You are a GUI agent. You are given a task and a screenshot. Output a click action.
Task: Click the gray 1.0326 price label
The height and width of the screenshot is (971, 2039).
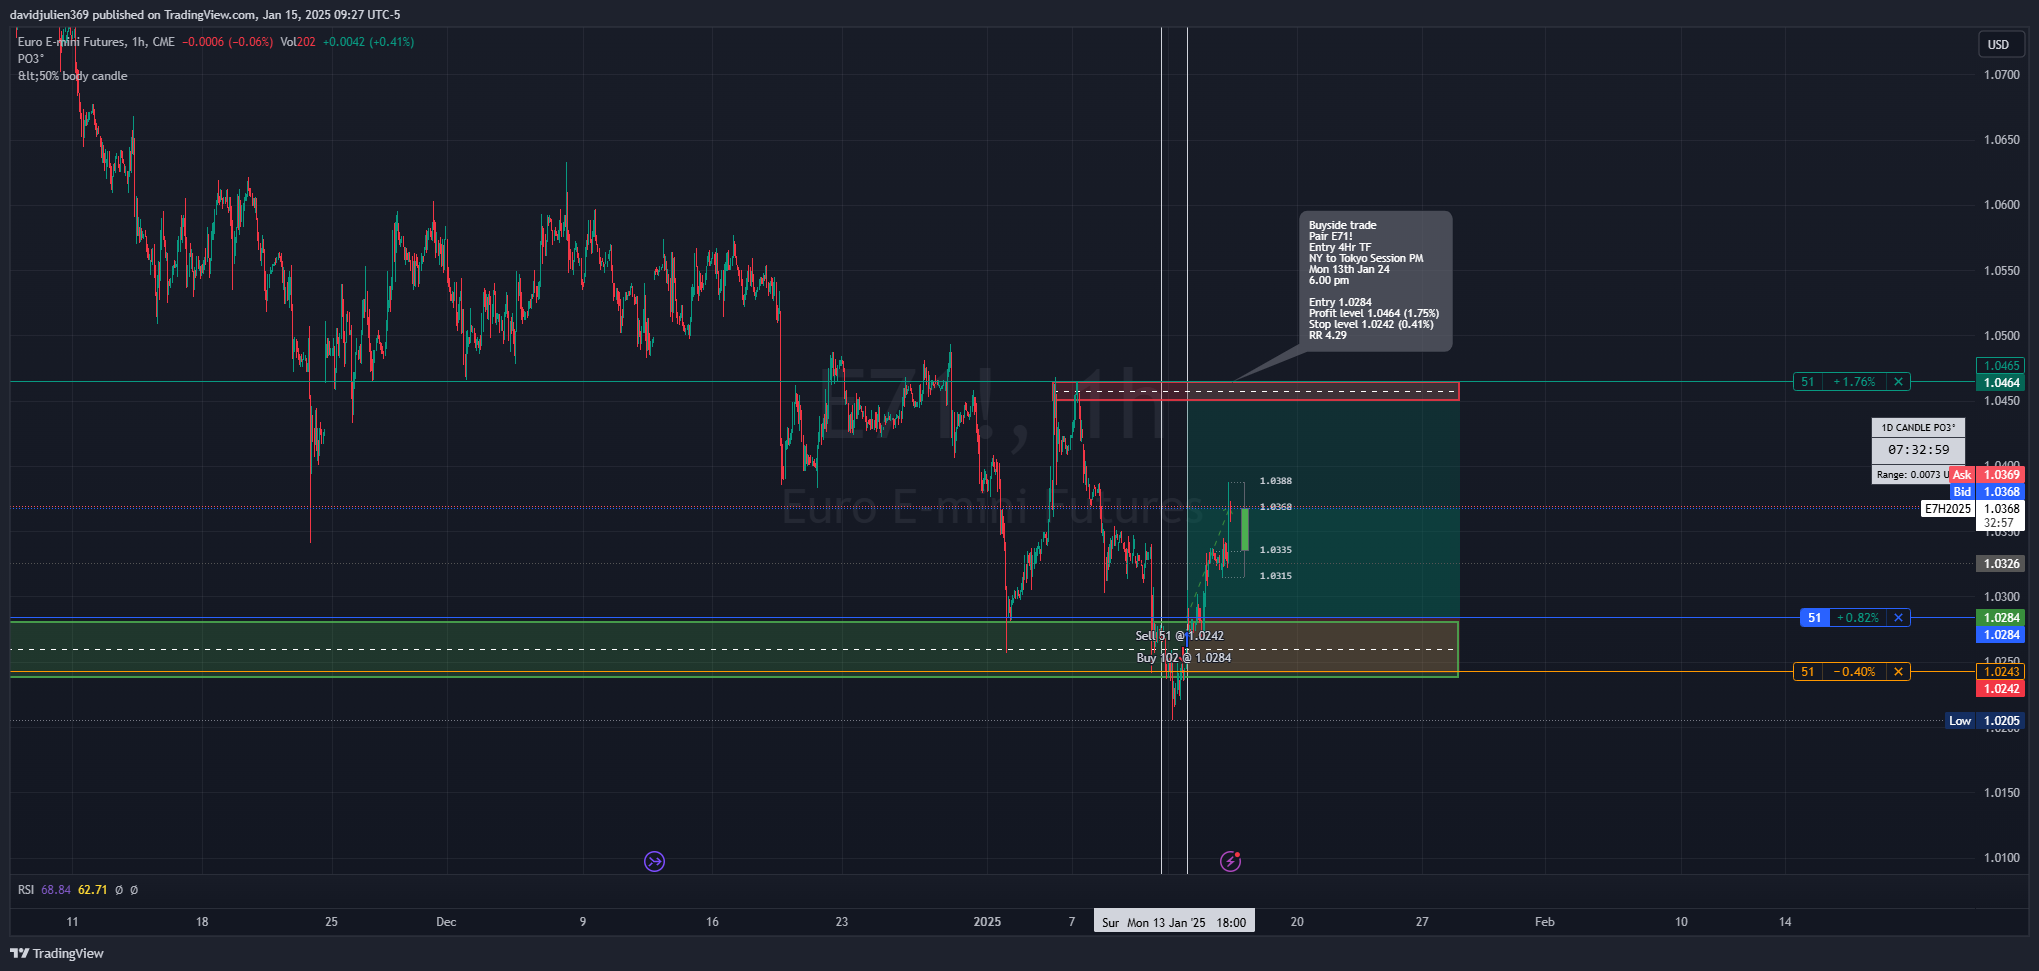pyautogui.click(x=2001, y=564)
